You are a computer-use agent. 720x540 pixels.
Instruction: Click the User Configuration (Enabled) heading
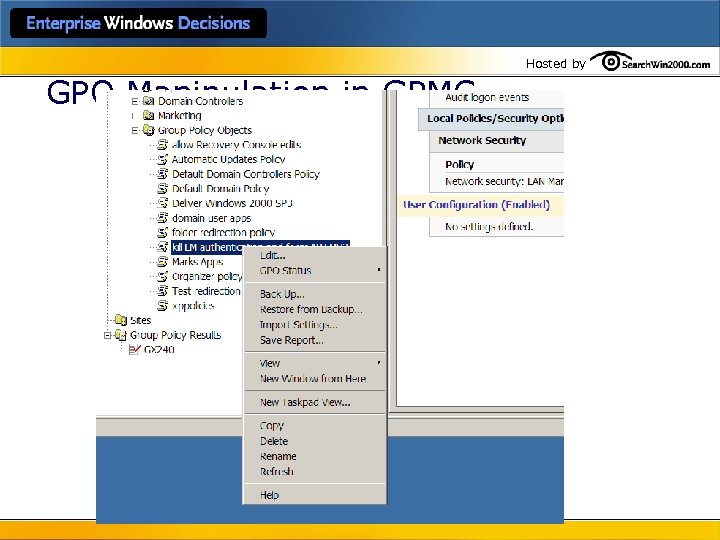pos(476,205)
